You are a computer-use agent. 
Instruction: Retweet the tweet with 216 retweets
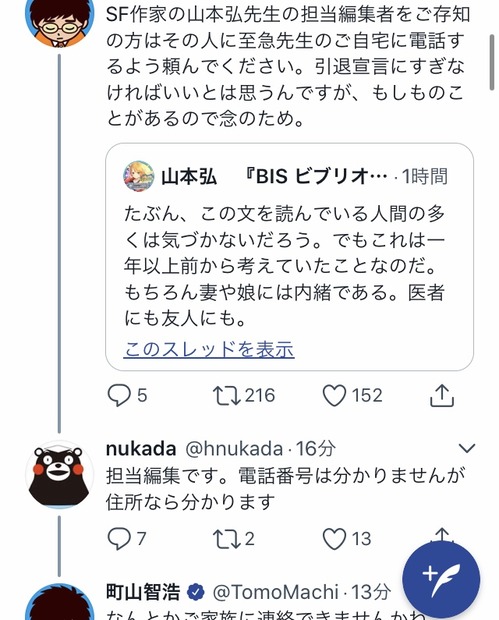coord(227,396)
